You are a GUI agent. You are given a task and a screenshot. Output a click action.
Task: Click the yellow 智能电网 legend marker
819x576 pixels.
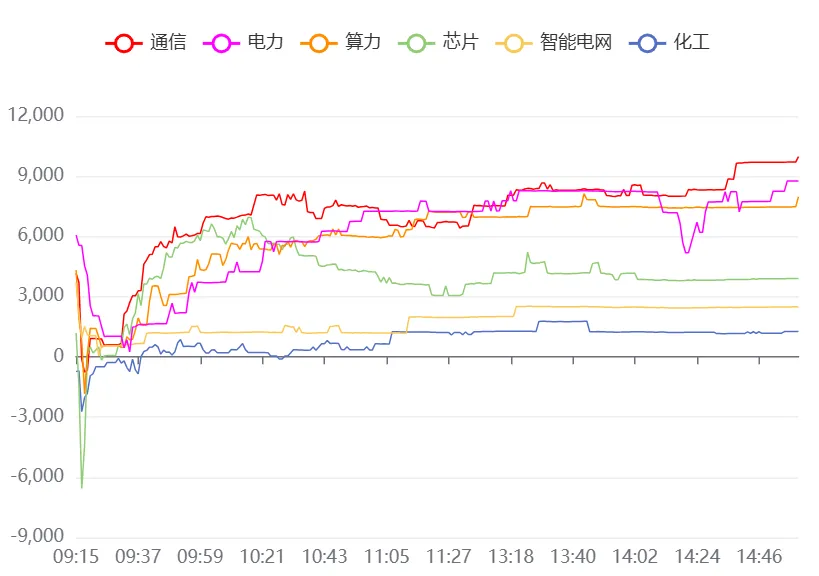(515, 43)
